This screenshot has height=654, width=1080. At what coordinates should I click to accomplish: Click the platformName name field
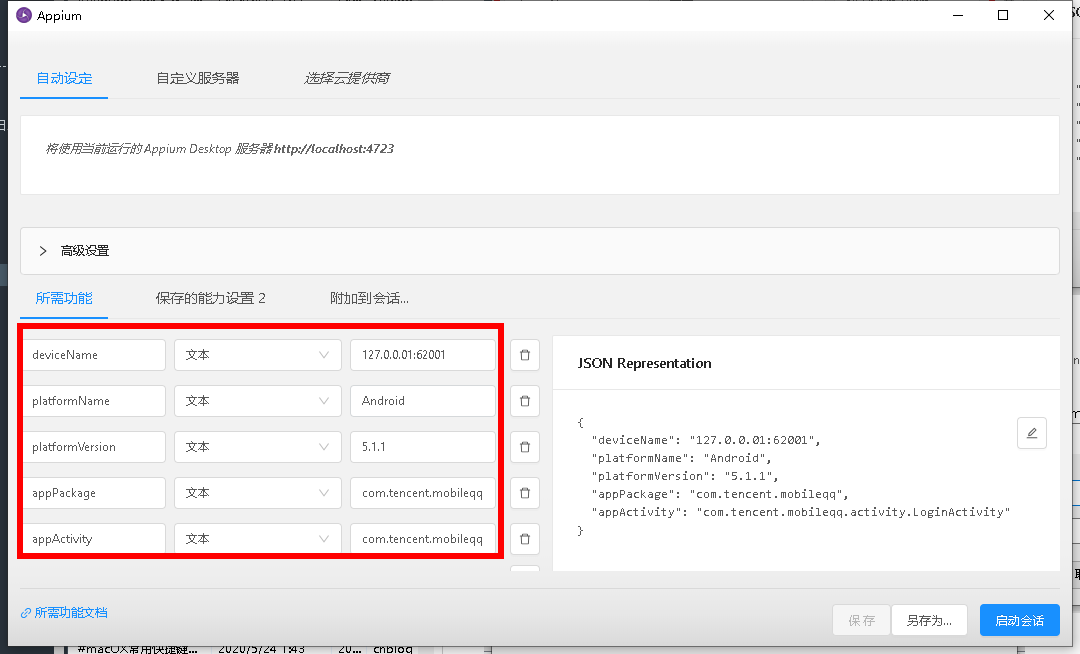[94, 401]
